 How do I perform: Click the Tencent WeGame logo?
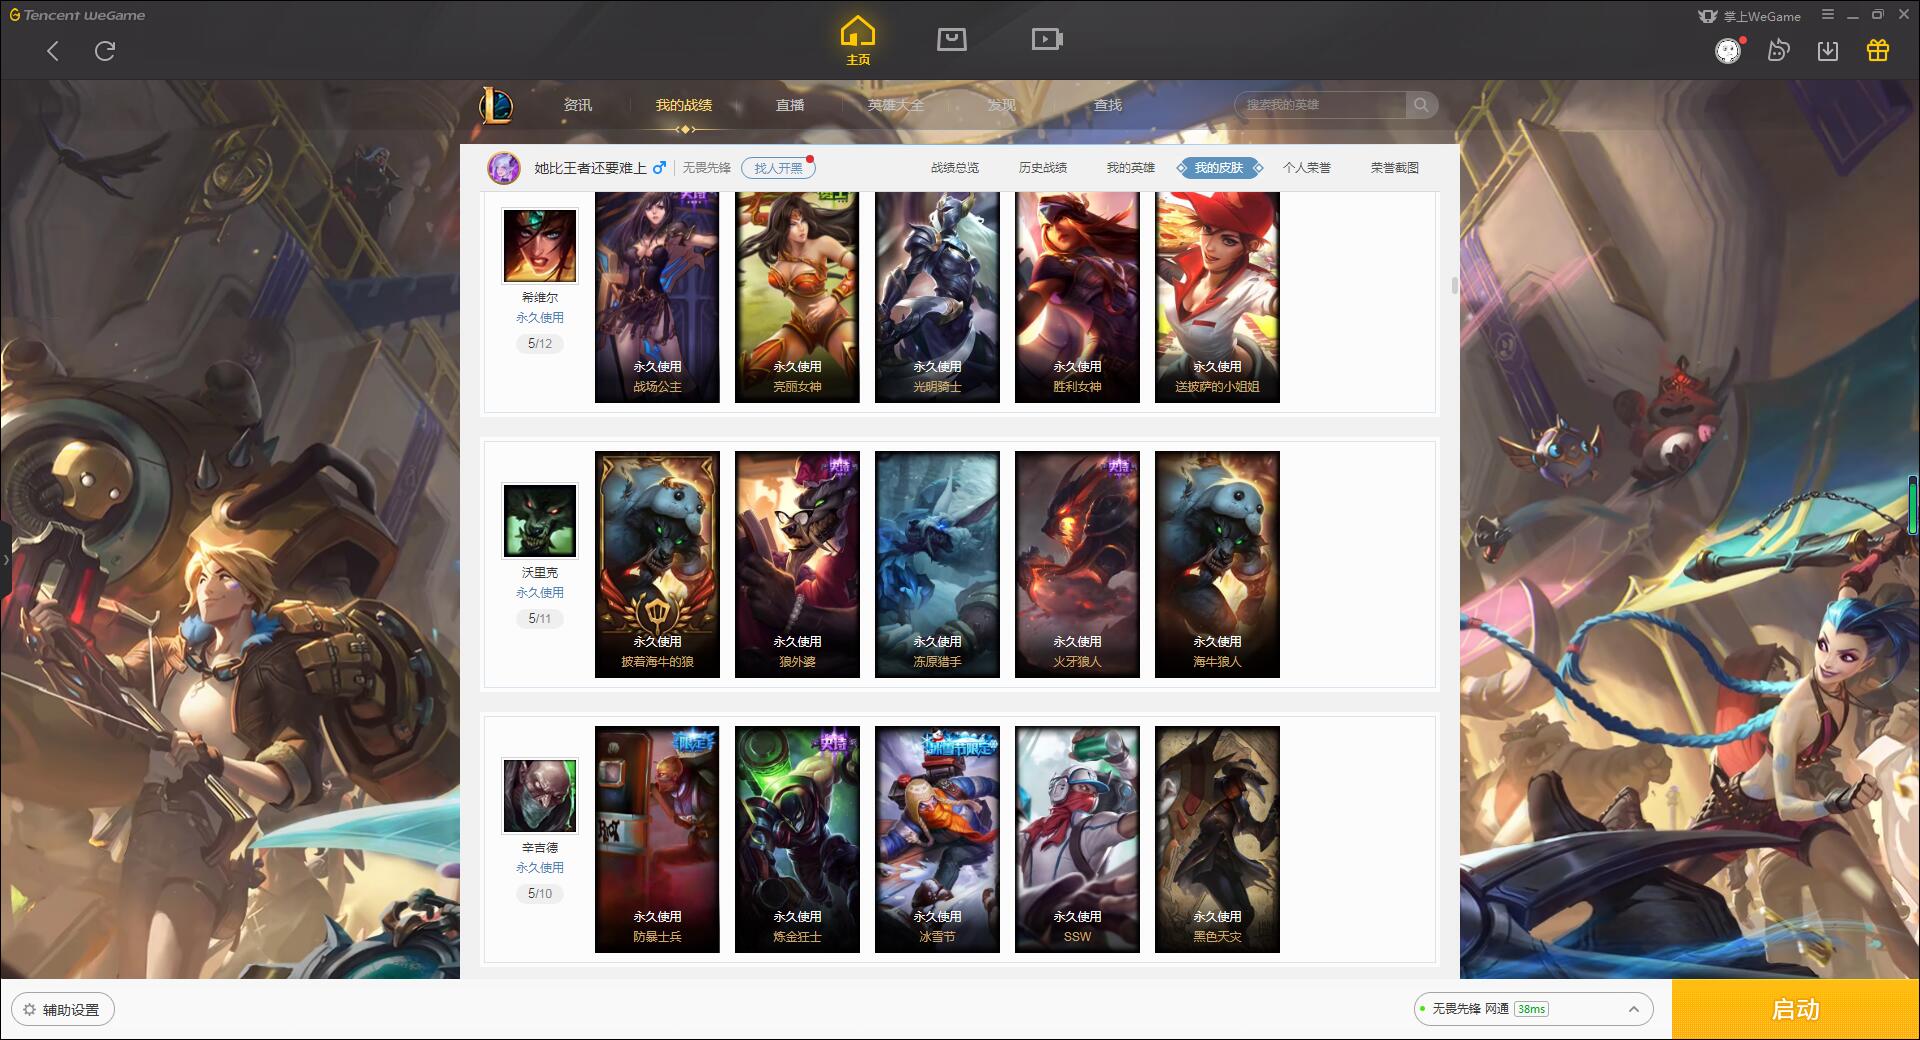point(77,15)
